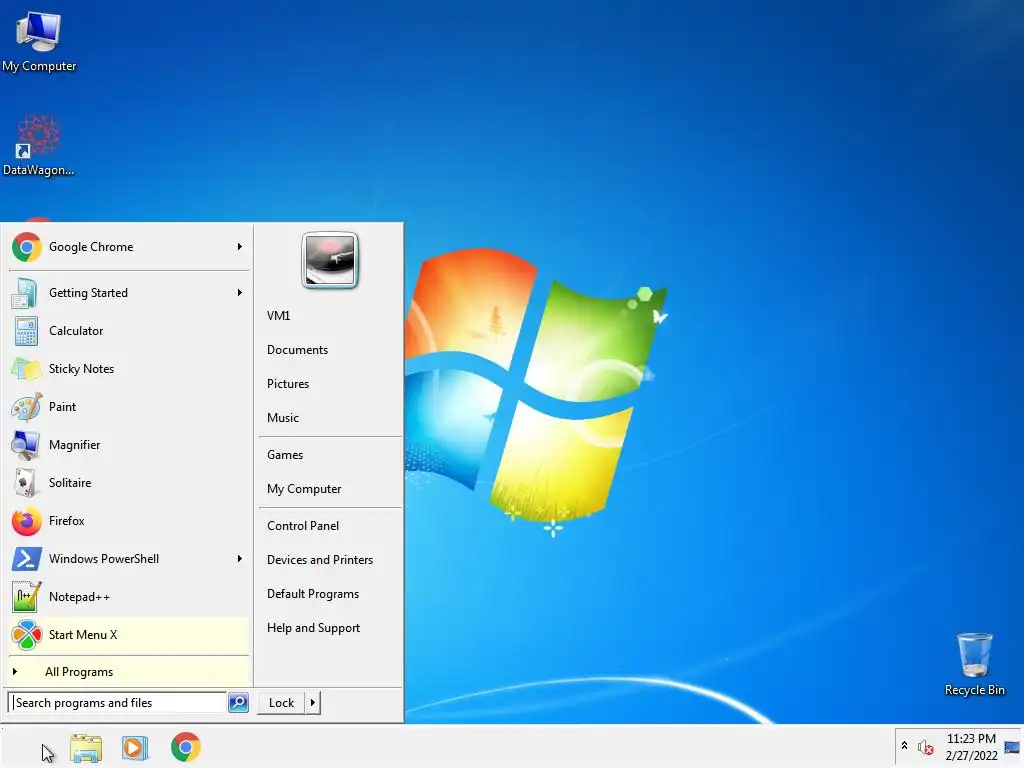Click the Show Desktop icon in the tray
Viewport: 1024px width, 768px height.
coord(1012,747)
